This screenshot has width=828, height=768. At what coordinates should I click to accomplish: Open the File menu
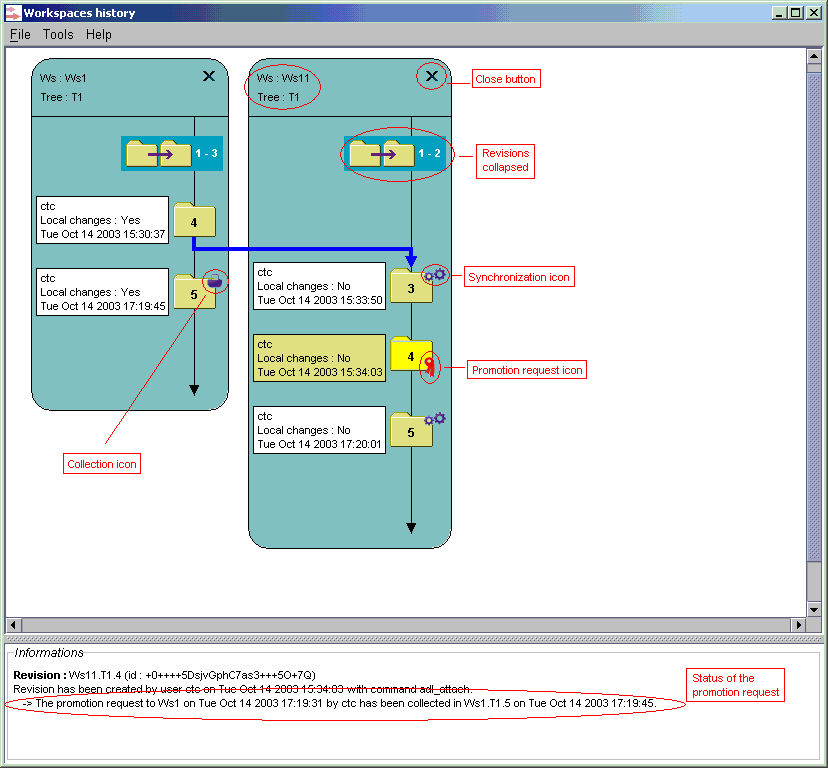(20, 34)
